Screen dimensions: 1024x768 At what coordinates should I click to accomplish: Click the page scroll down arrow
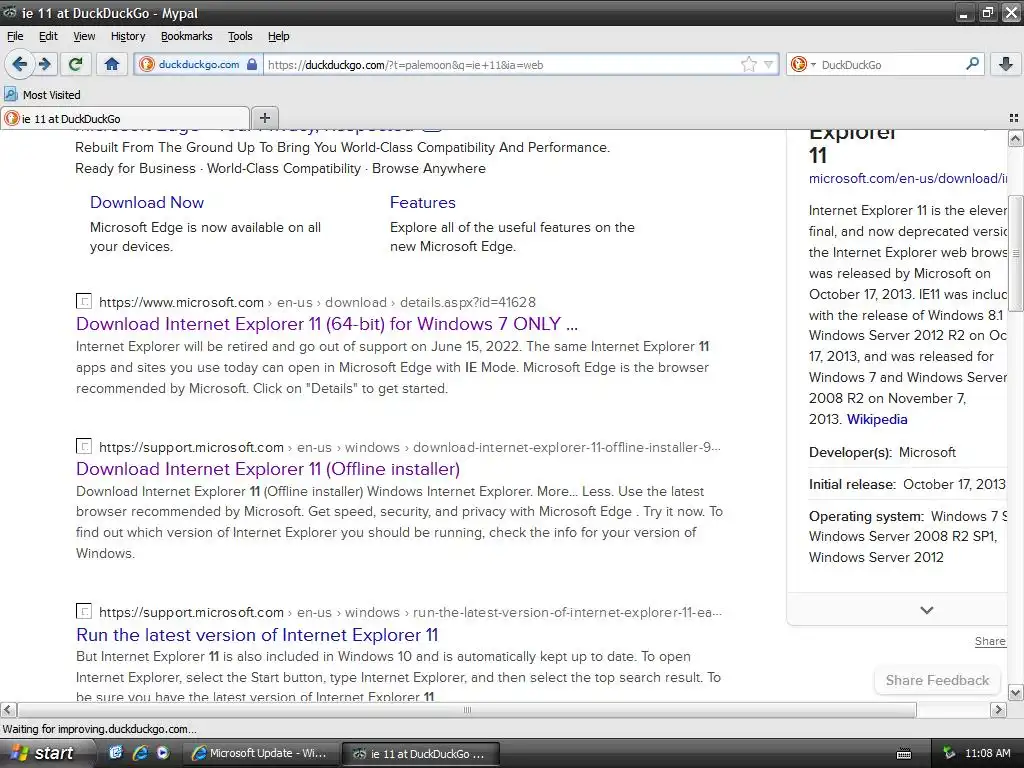[1015, 693]
